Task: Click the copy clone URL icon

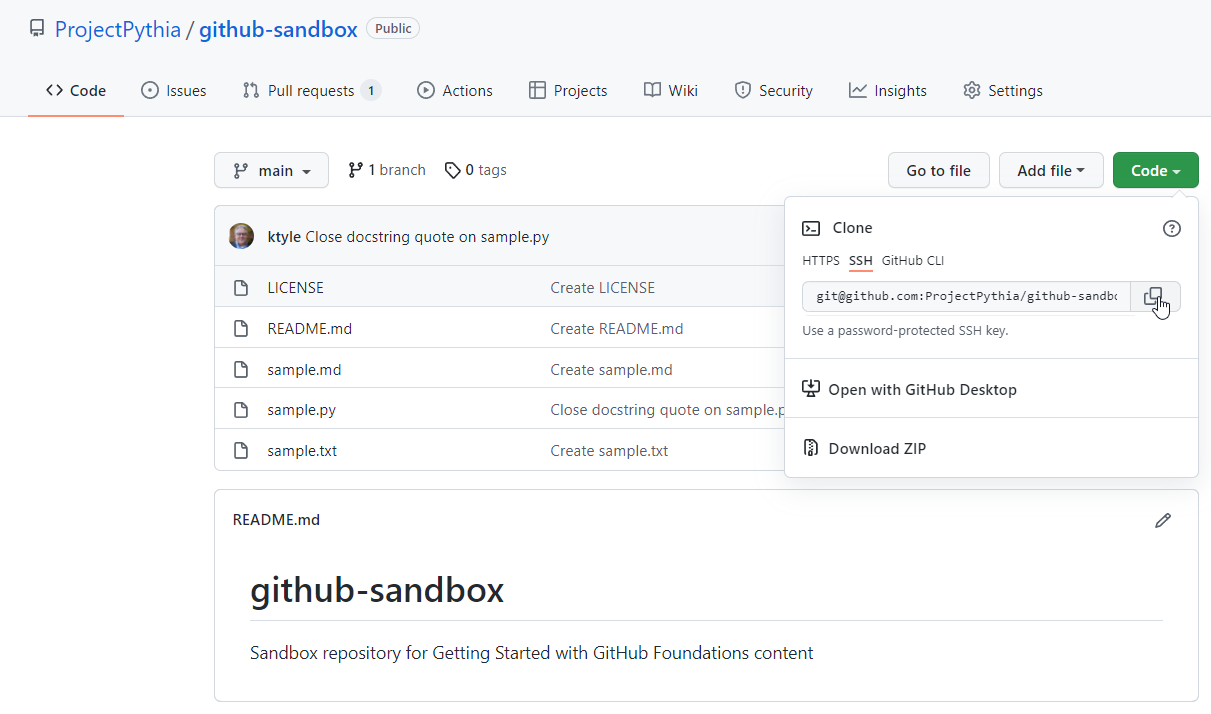Action: pyautogui.click(x=1154, y=296)
